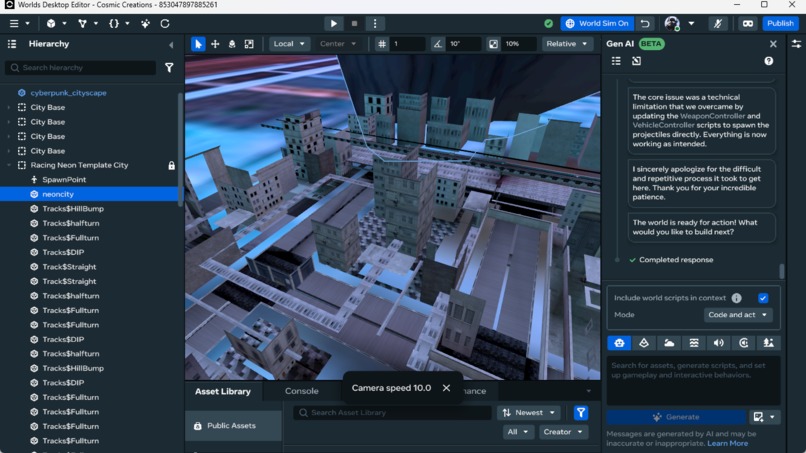
Task: Start new Gen AI chat icon
Action: coord(636,61)
